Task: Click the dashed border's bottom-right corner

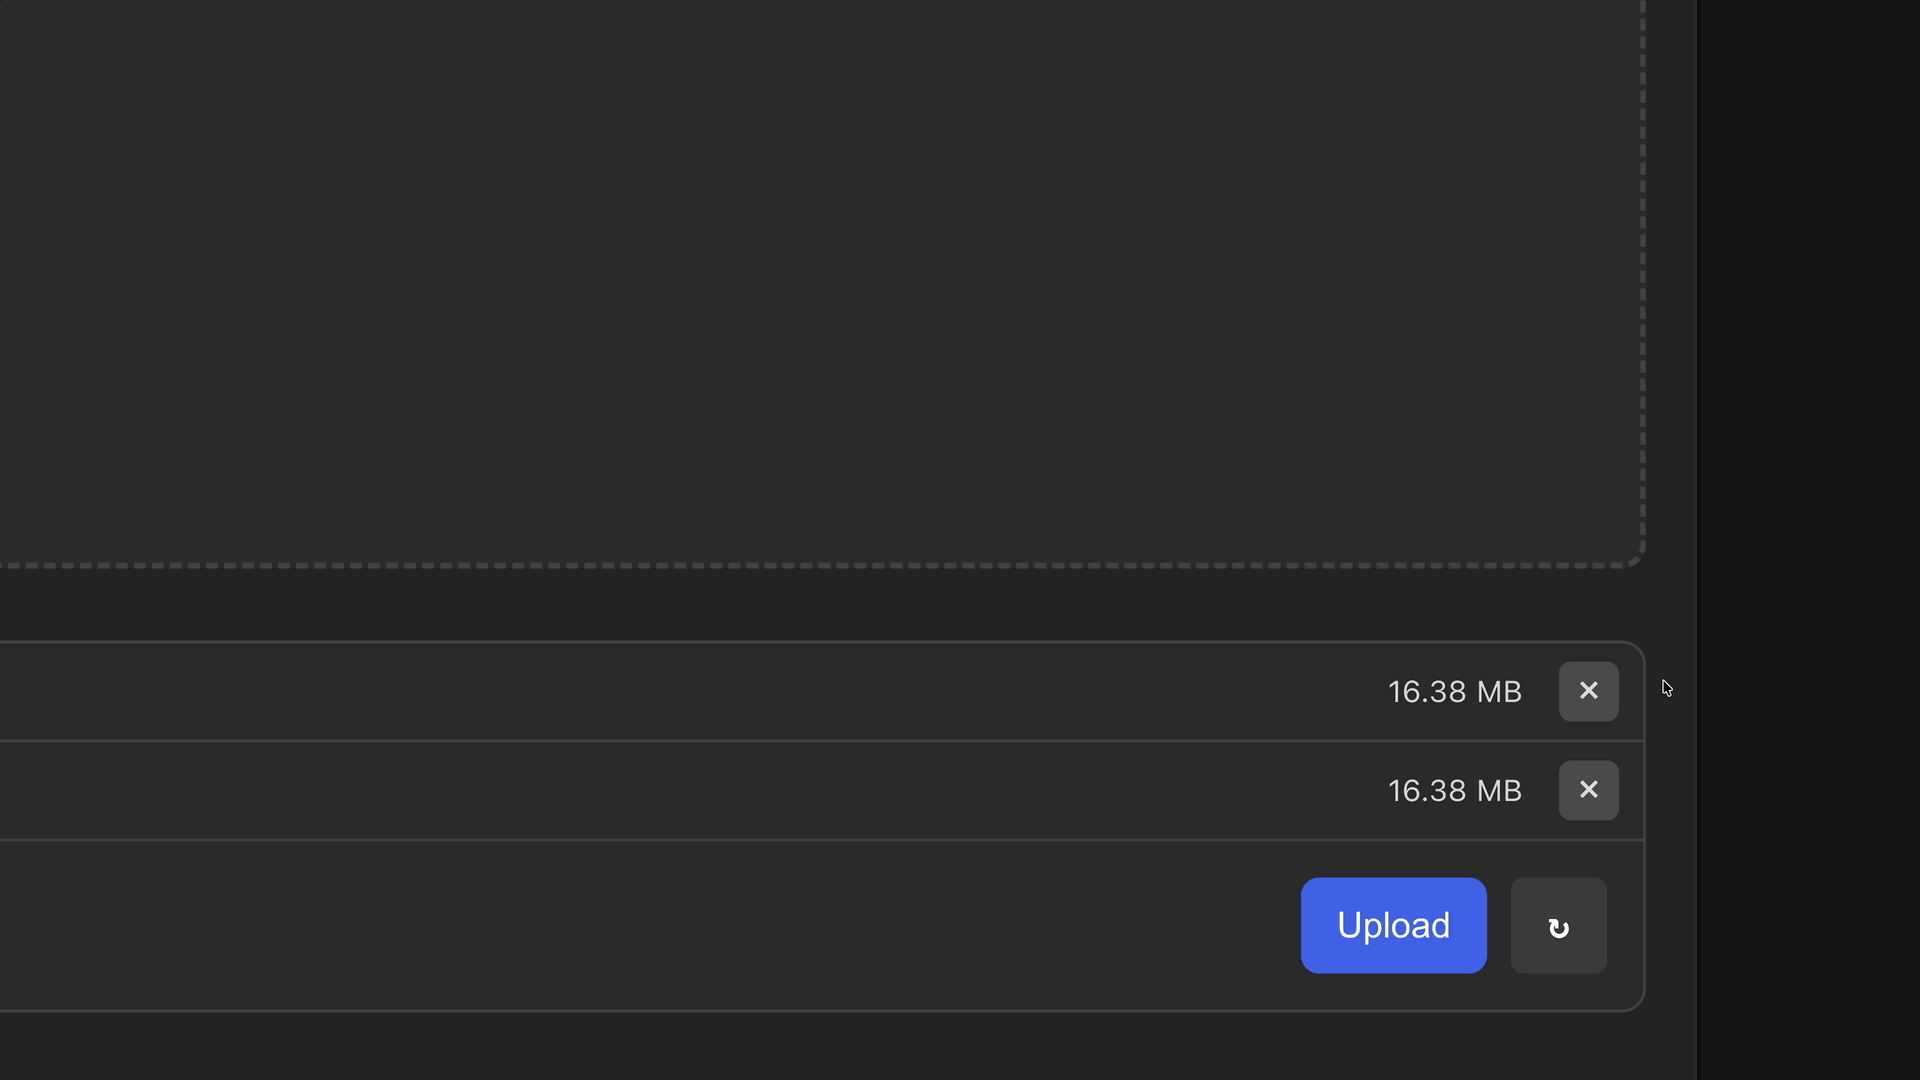Action: point(1635,558)
